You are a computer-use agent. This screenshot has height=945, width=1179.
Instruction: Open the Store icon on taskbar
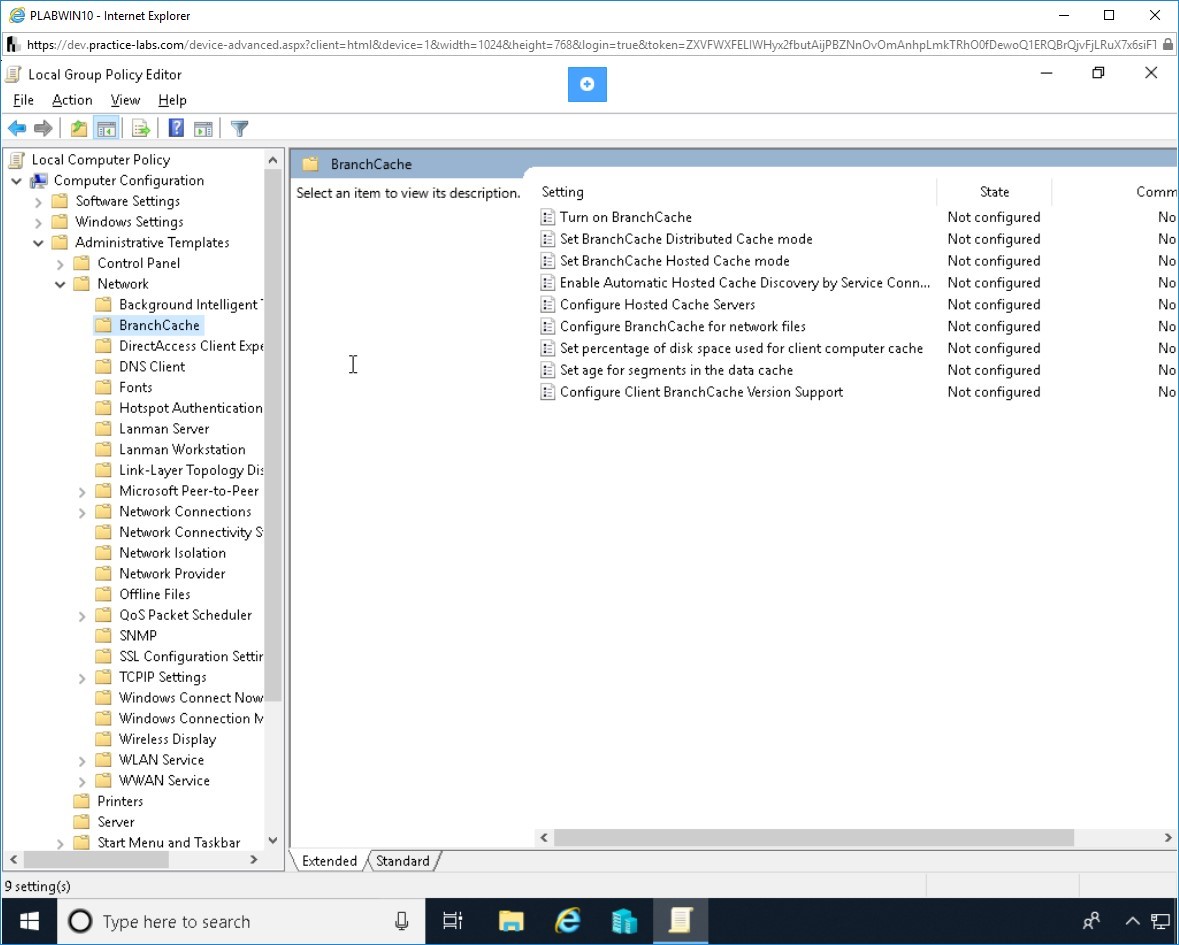[624, 920]
